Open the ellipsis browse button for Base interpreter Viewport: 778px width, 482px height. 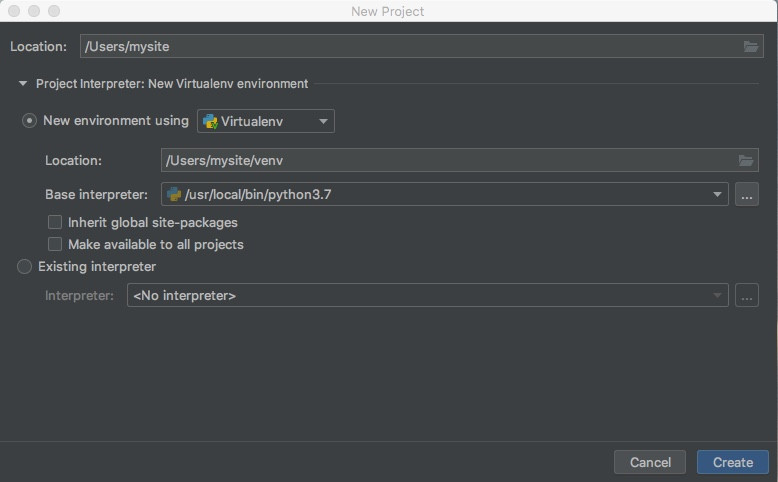pos(747,194)
